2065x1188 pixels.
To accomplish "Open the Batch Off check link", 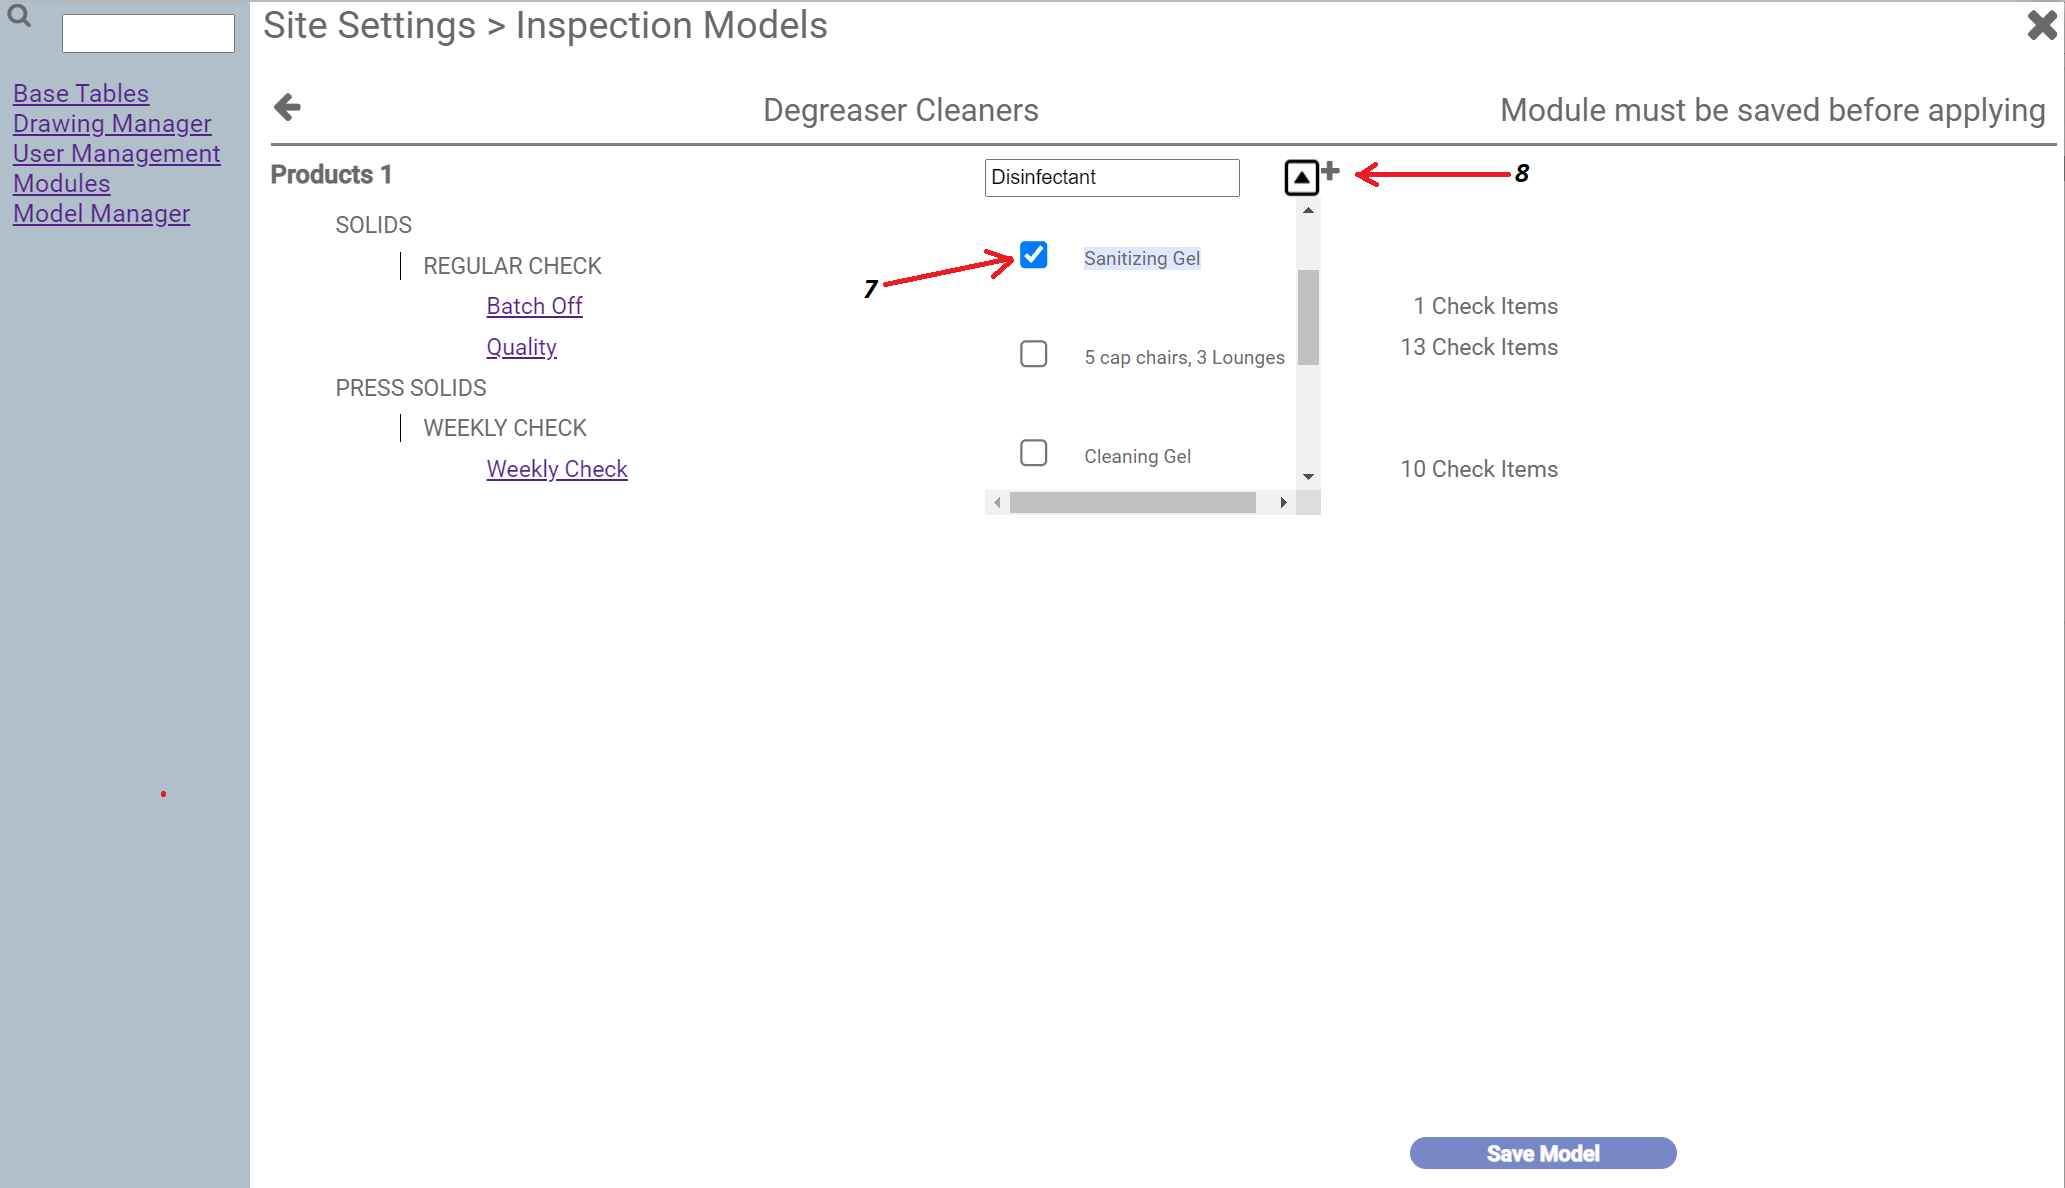I will [534, 306].
